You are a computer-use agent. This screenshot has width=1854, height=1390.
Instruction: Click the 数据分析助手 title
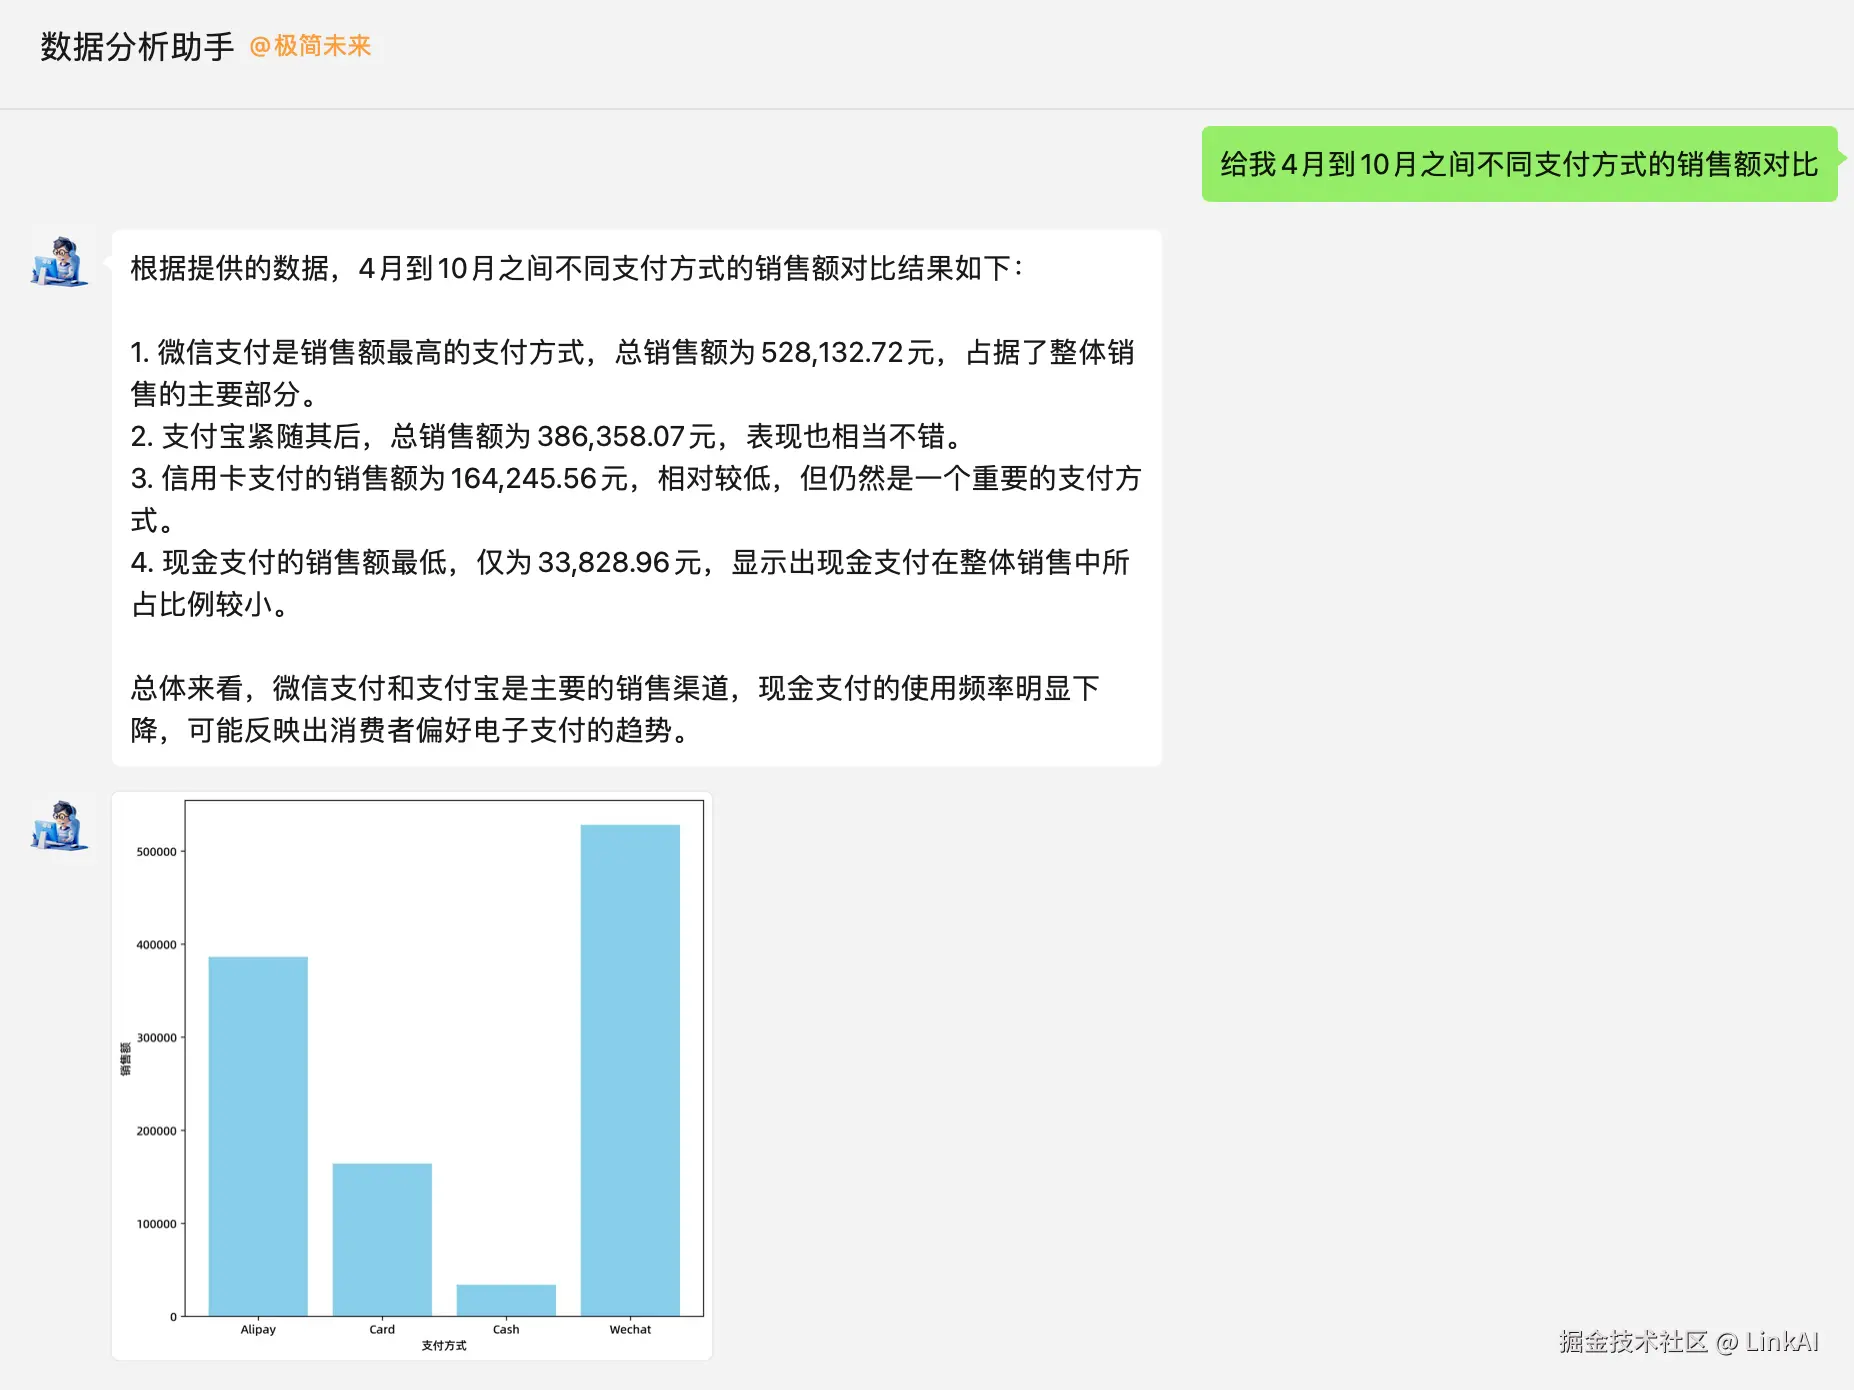[136, 45]
